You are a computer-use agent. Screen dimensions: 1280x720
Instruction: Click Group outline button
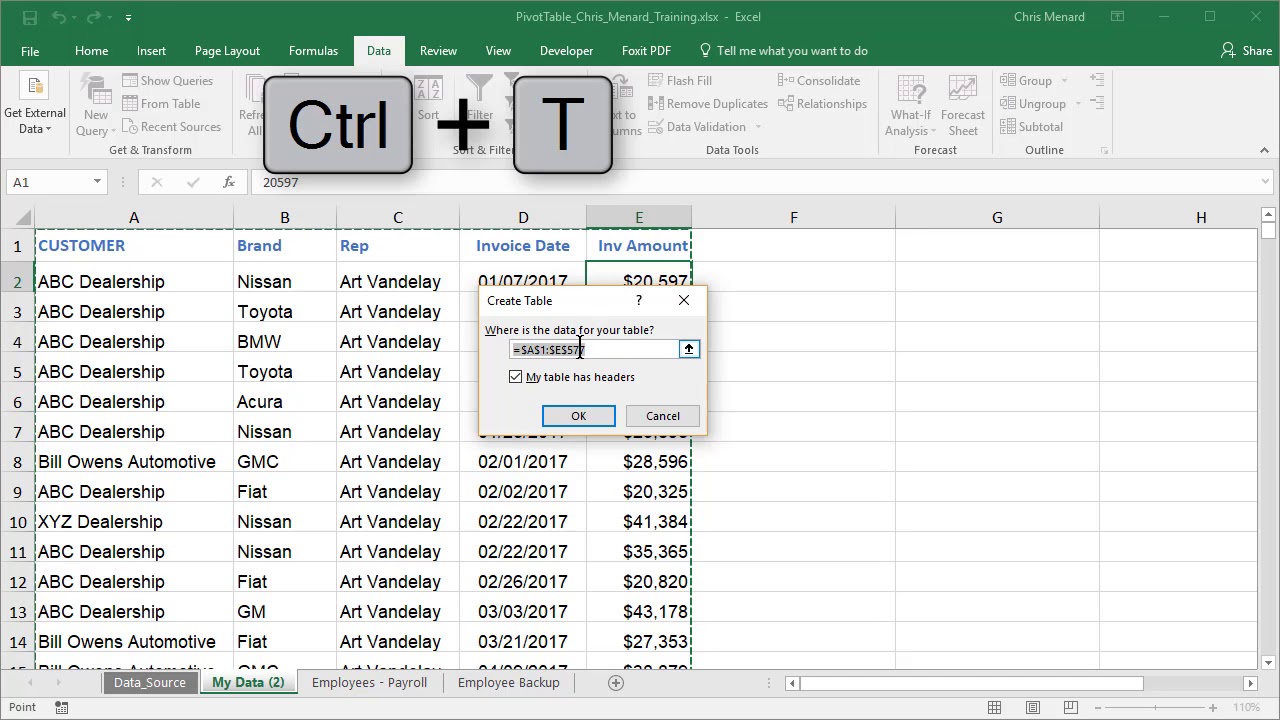click(x=1025, y=81)
